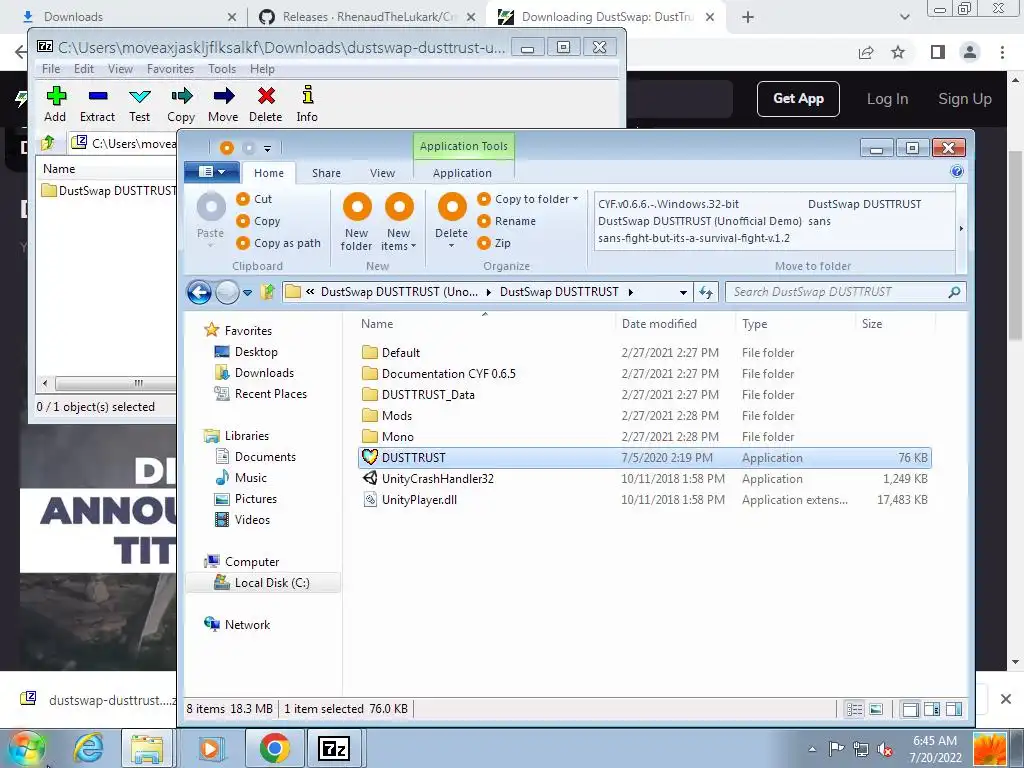Open the 7-Zip Favorites menu

click(x=170, y=69)
